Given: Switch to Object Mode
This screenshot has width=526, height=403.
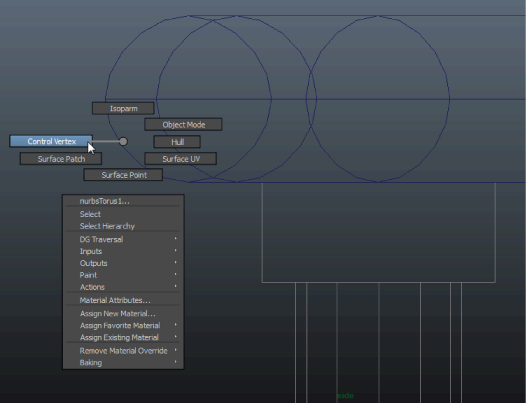Looking at the screenshot, I should tap(183, 124).
